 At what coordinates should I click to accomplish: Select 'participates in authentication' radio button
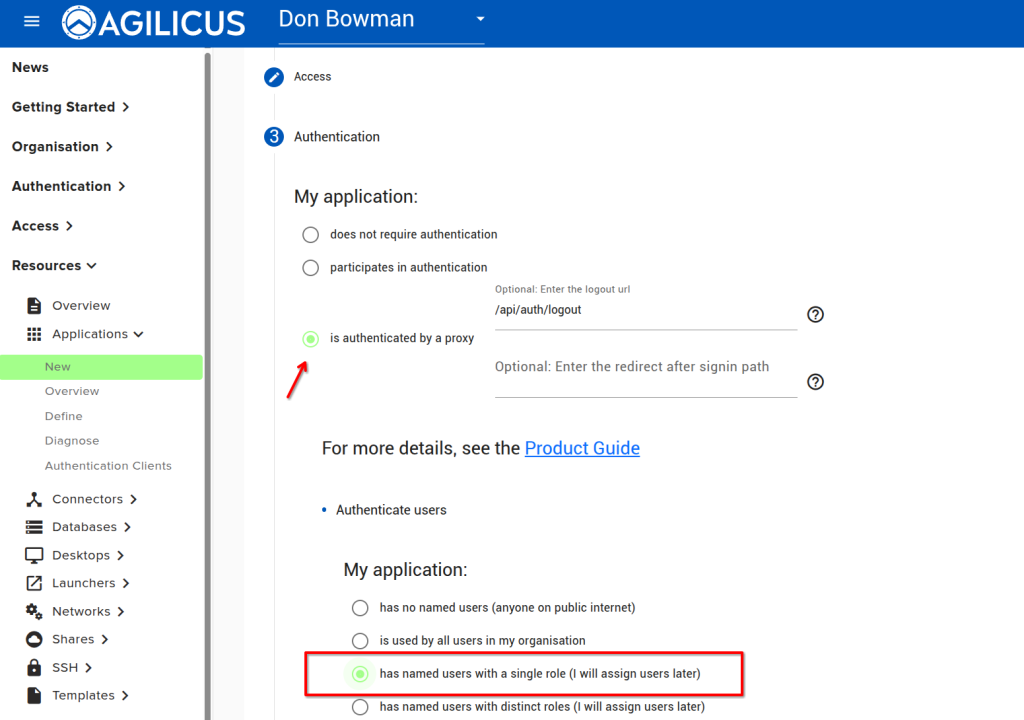click(x=311, y=268)
